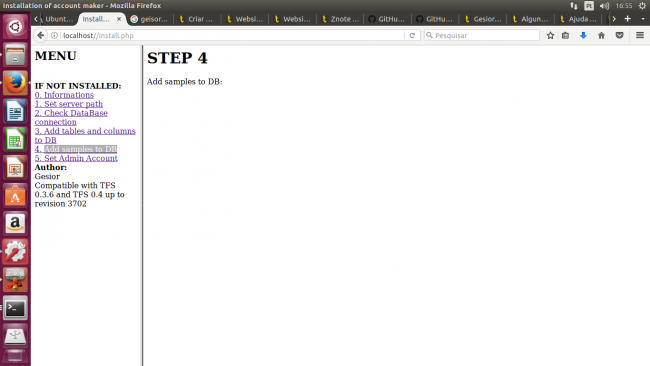
Task: Bookmark this page with star icon
Action: coord(550,36)
